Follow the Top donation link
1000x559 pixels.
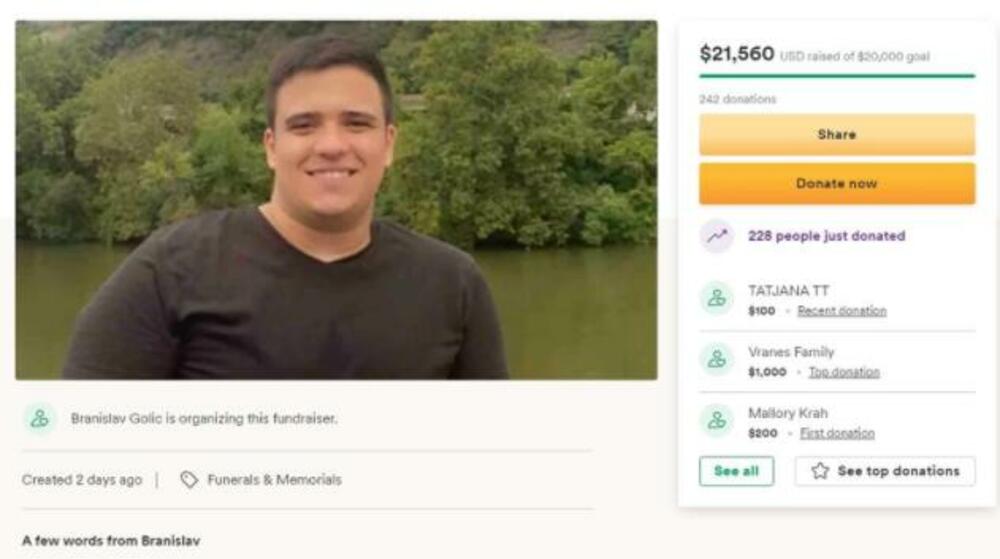point(844,372)
